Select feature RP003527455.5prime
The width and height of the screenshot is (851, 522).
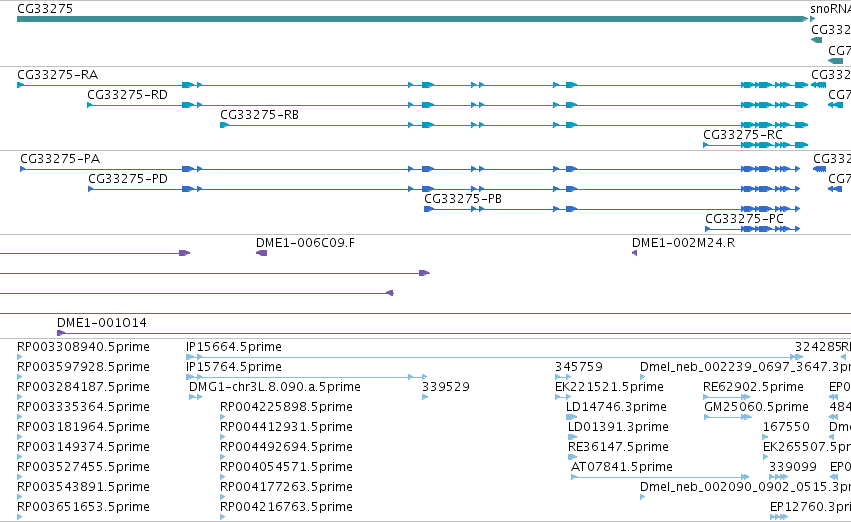(84, 467)
